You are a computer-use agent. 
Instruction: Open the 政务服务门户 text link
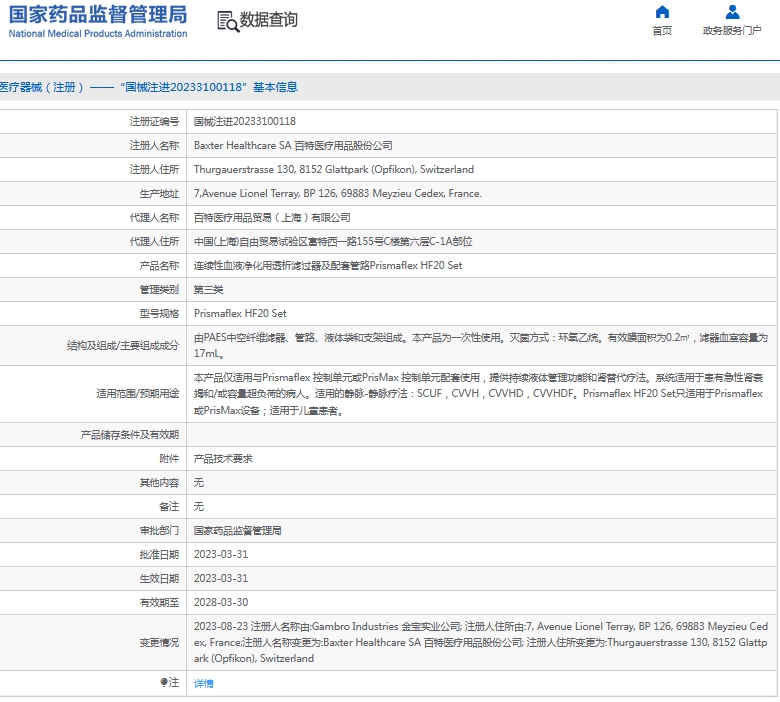(732, 31)
